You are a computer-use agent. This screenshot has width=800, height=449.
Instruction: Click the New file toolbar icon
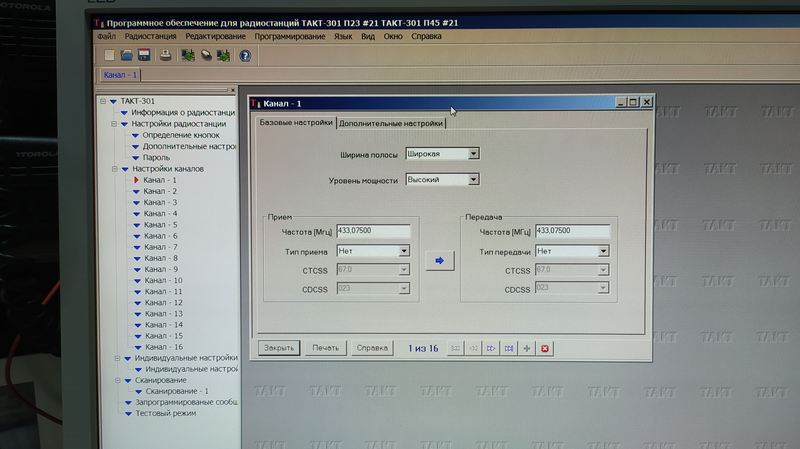pyautogui.click(x=109, y=55)
